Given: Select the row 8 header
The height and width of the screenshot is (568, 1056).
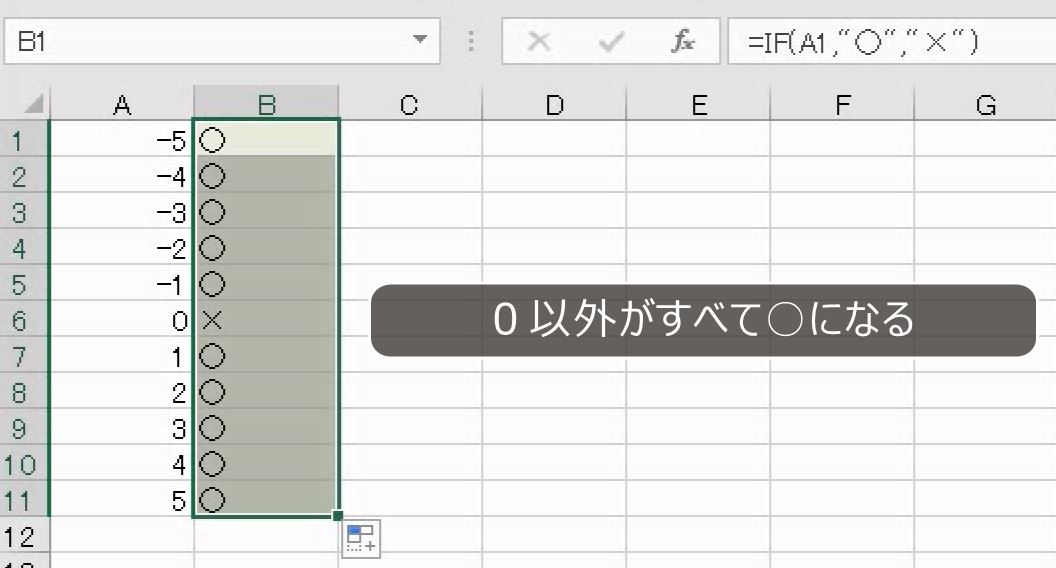Looking at the screenshot, I should click(24, 391).
